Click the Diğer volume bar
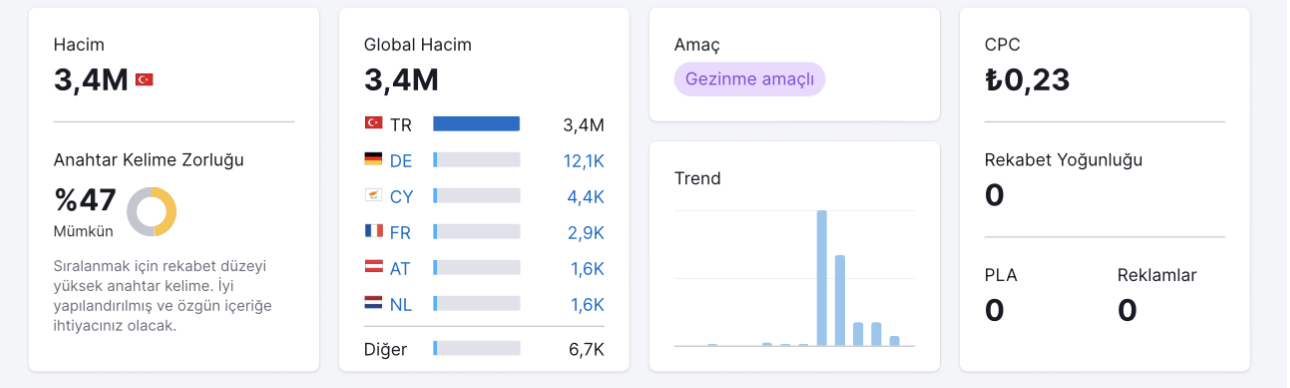 (476, 348)
